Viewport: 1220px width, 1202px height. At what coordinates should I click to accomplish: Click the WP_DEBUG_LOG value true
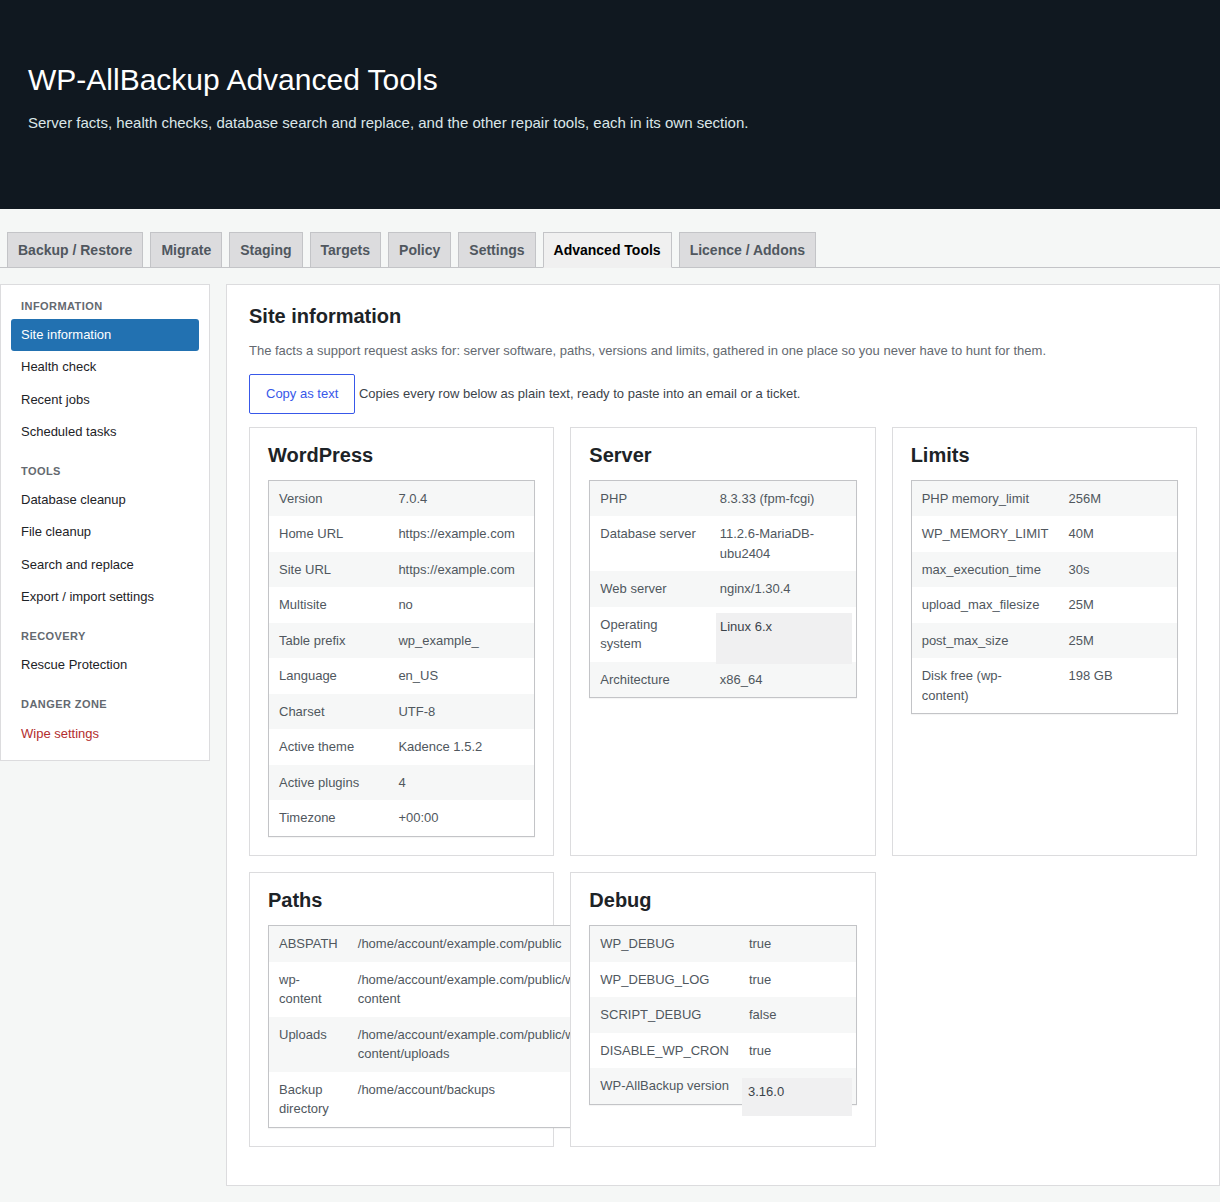tap(760, 980)
